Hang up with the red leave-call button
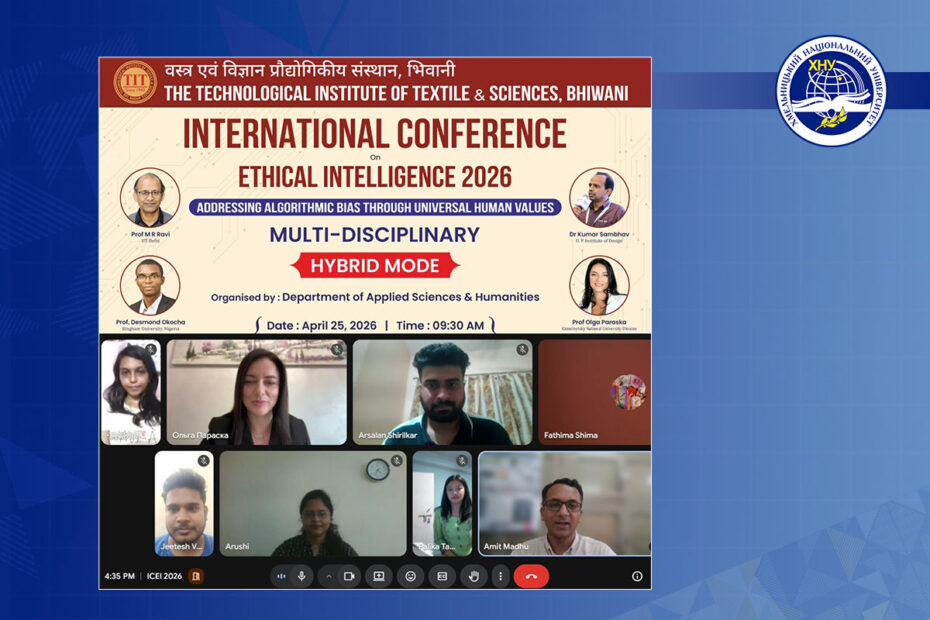Screen dimensions: 930x620 click(x=531, y=576)
